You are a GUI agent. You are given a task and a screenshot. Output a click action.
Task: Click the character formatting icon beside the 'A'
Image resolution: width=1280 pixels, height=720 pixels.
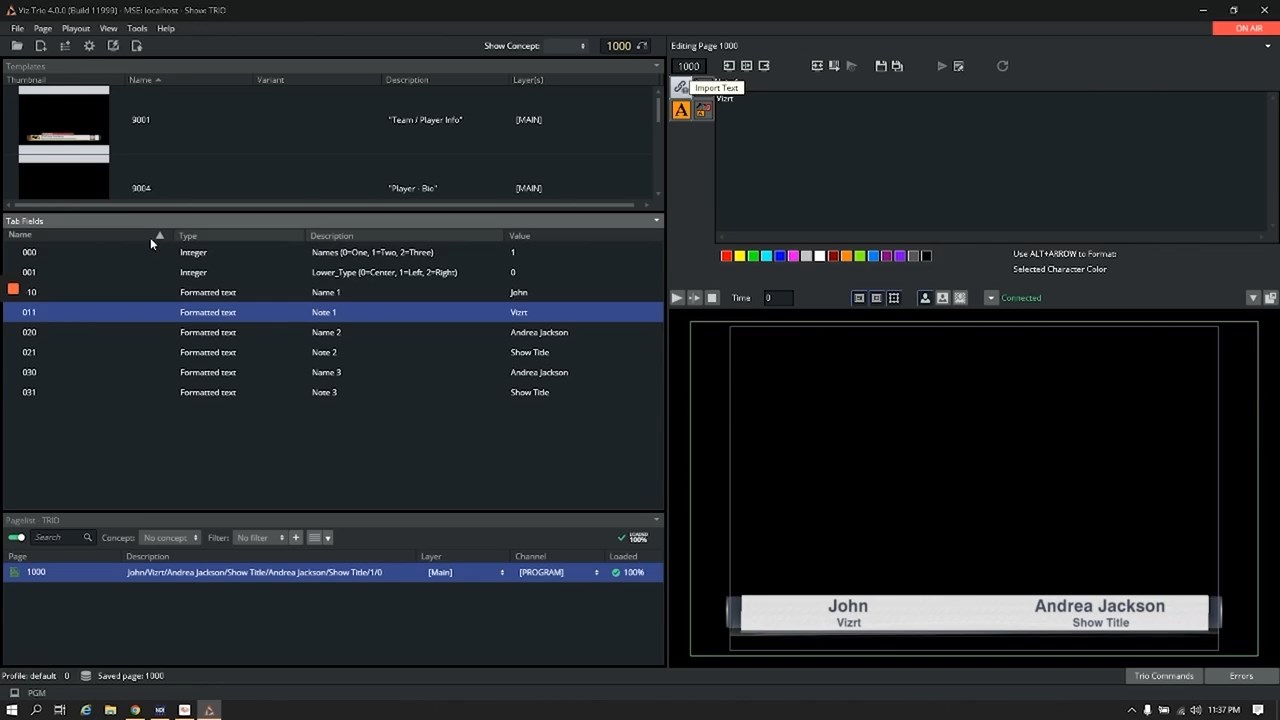click(702, 111)
